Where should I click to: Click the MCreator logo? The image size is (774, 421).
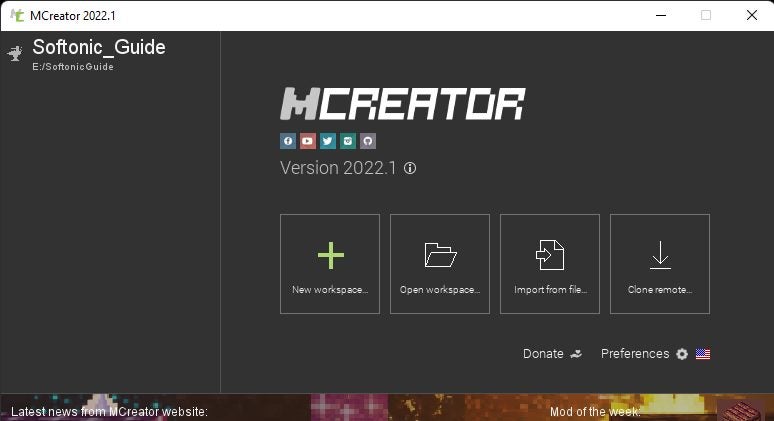(x=403, y=104)
